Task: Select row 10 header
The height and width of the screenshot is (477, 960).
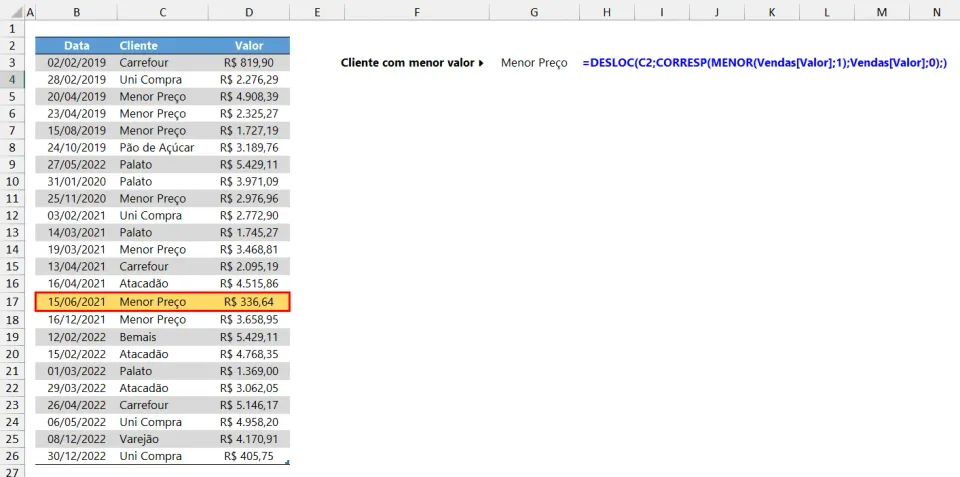Action: (x=12, y=182)
